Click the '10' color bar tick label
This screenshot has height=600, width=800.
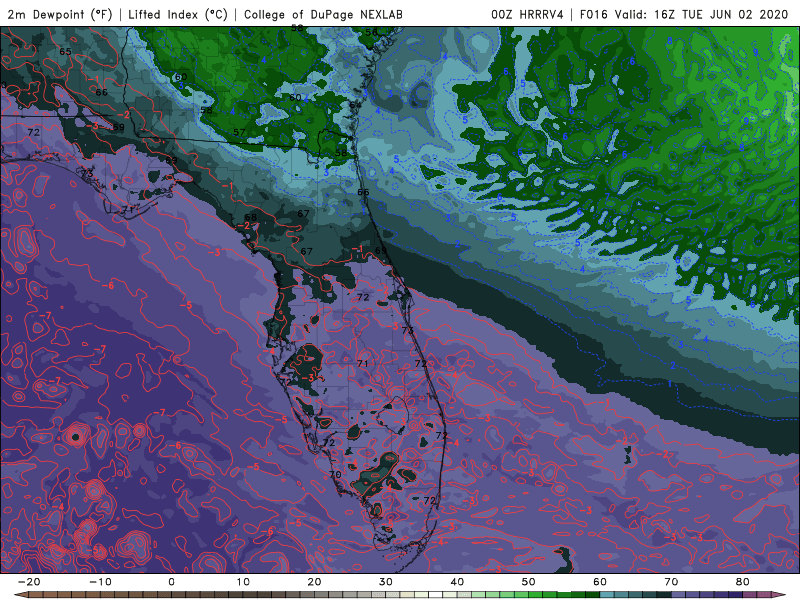243,582
